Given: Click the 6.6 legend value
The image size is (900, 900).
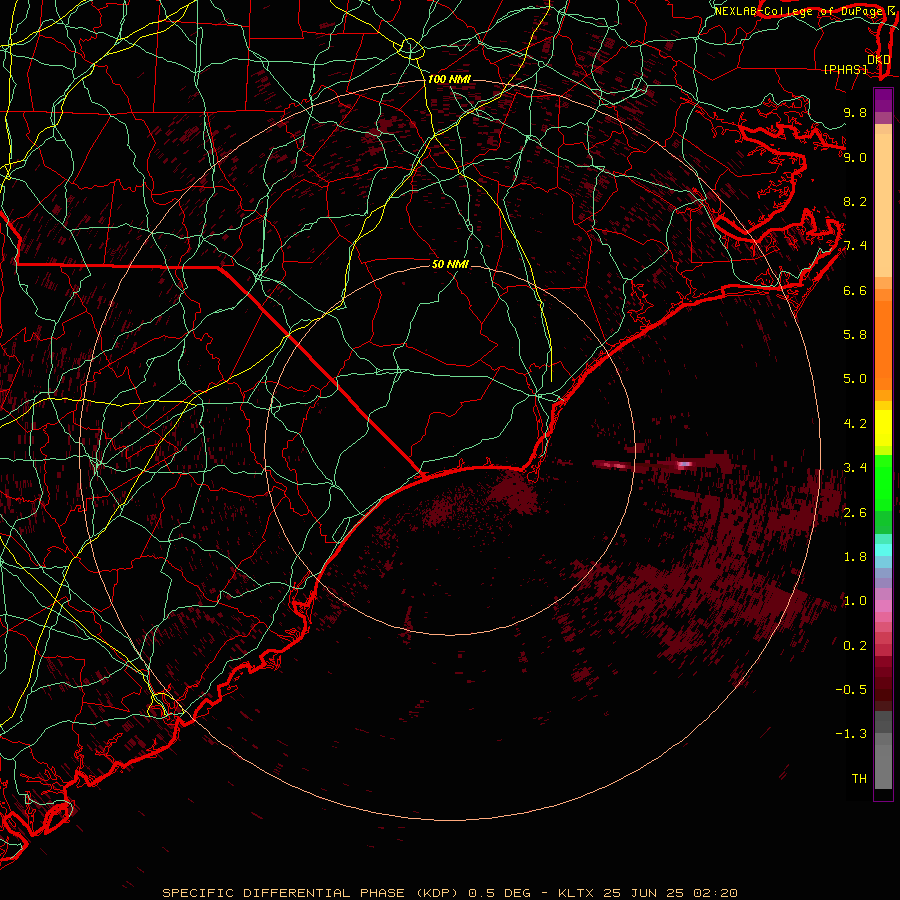Looking at the screenshot, I should [x=855, y=290].
